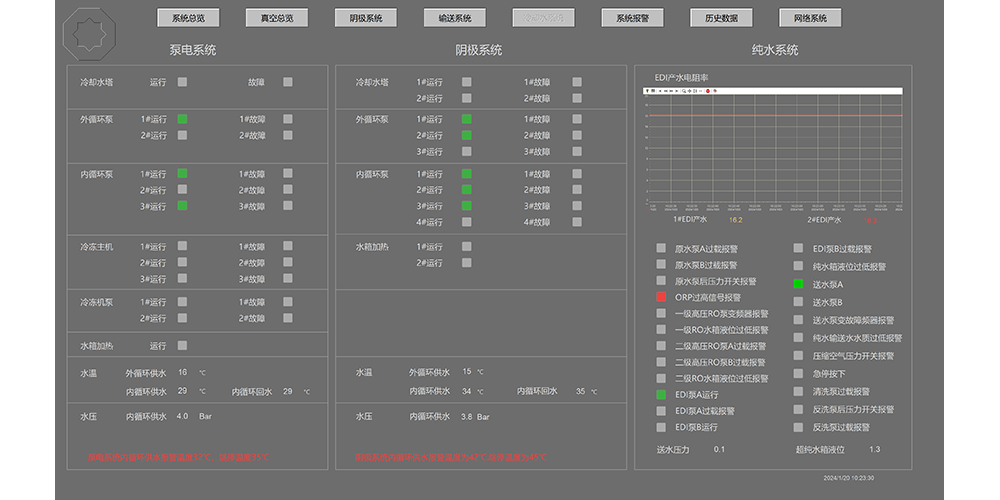
Task: Open the 系统总览 page
Action: point(188,18)
